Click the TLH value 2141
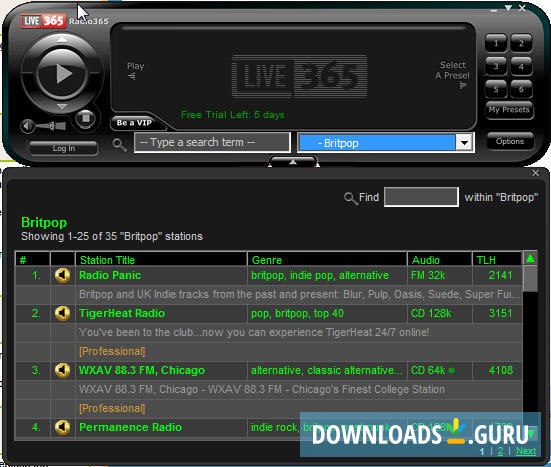Viewport: 551px width, 467px height. 500,275
